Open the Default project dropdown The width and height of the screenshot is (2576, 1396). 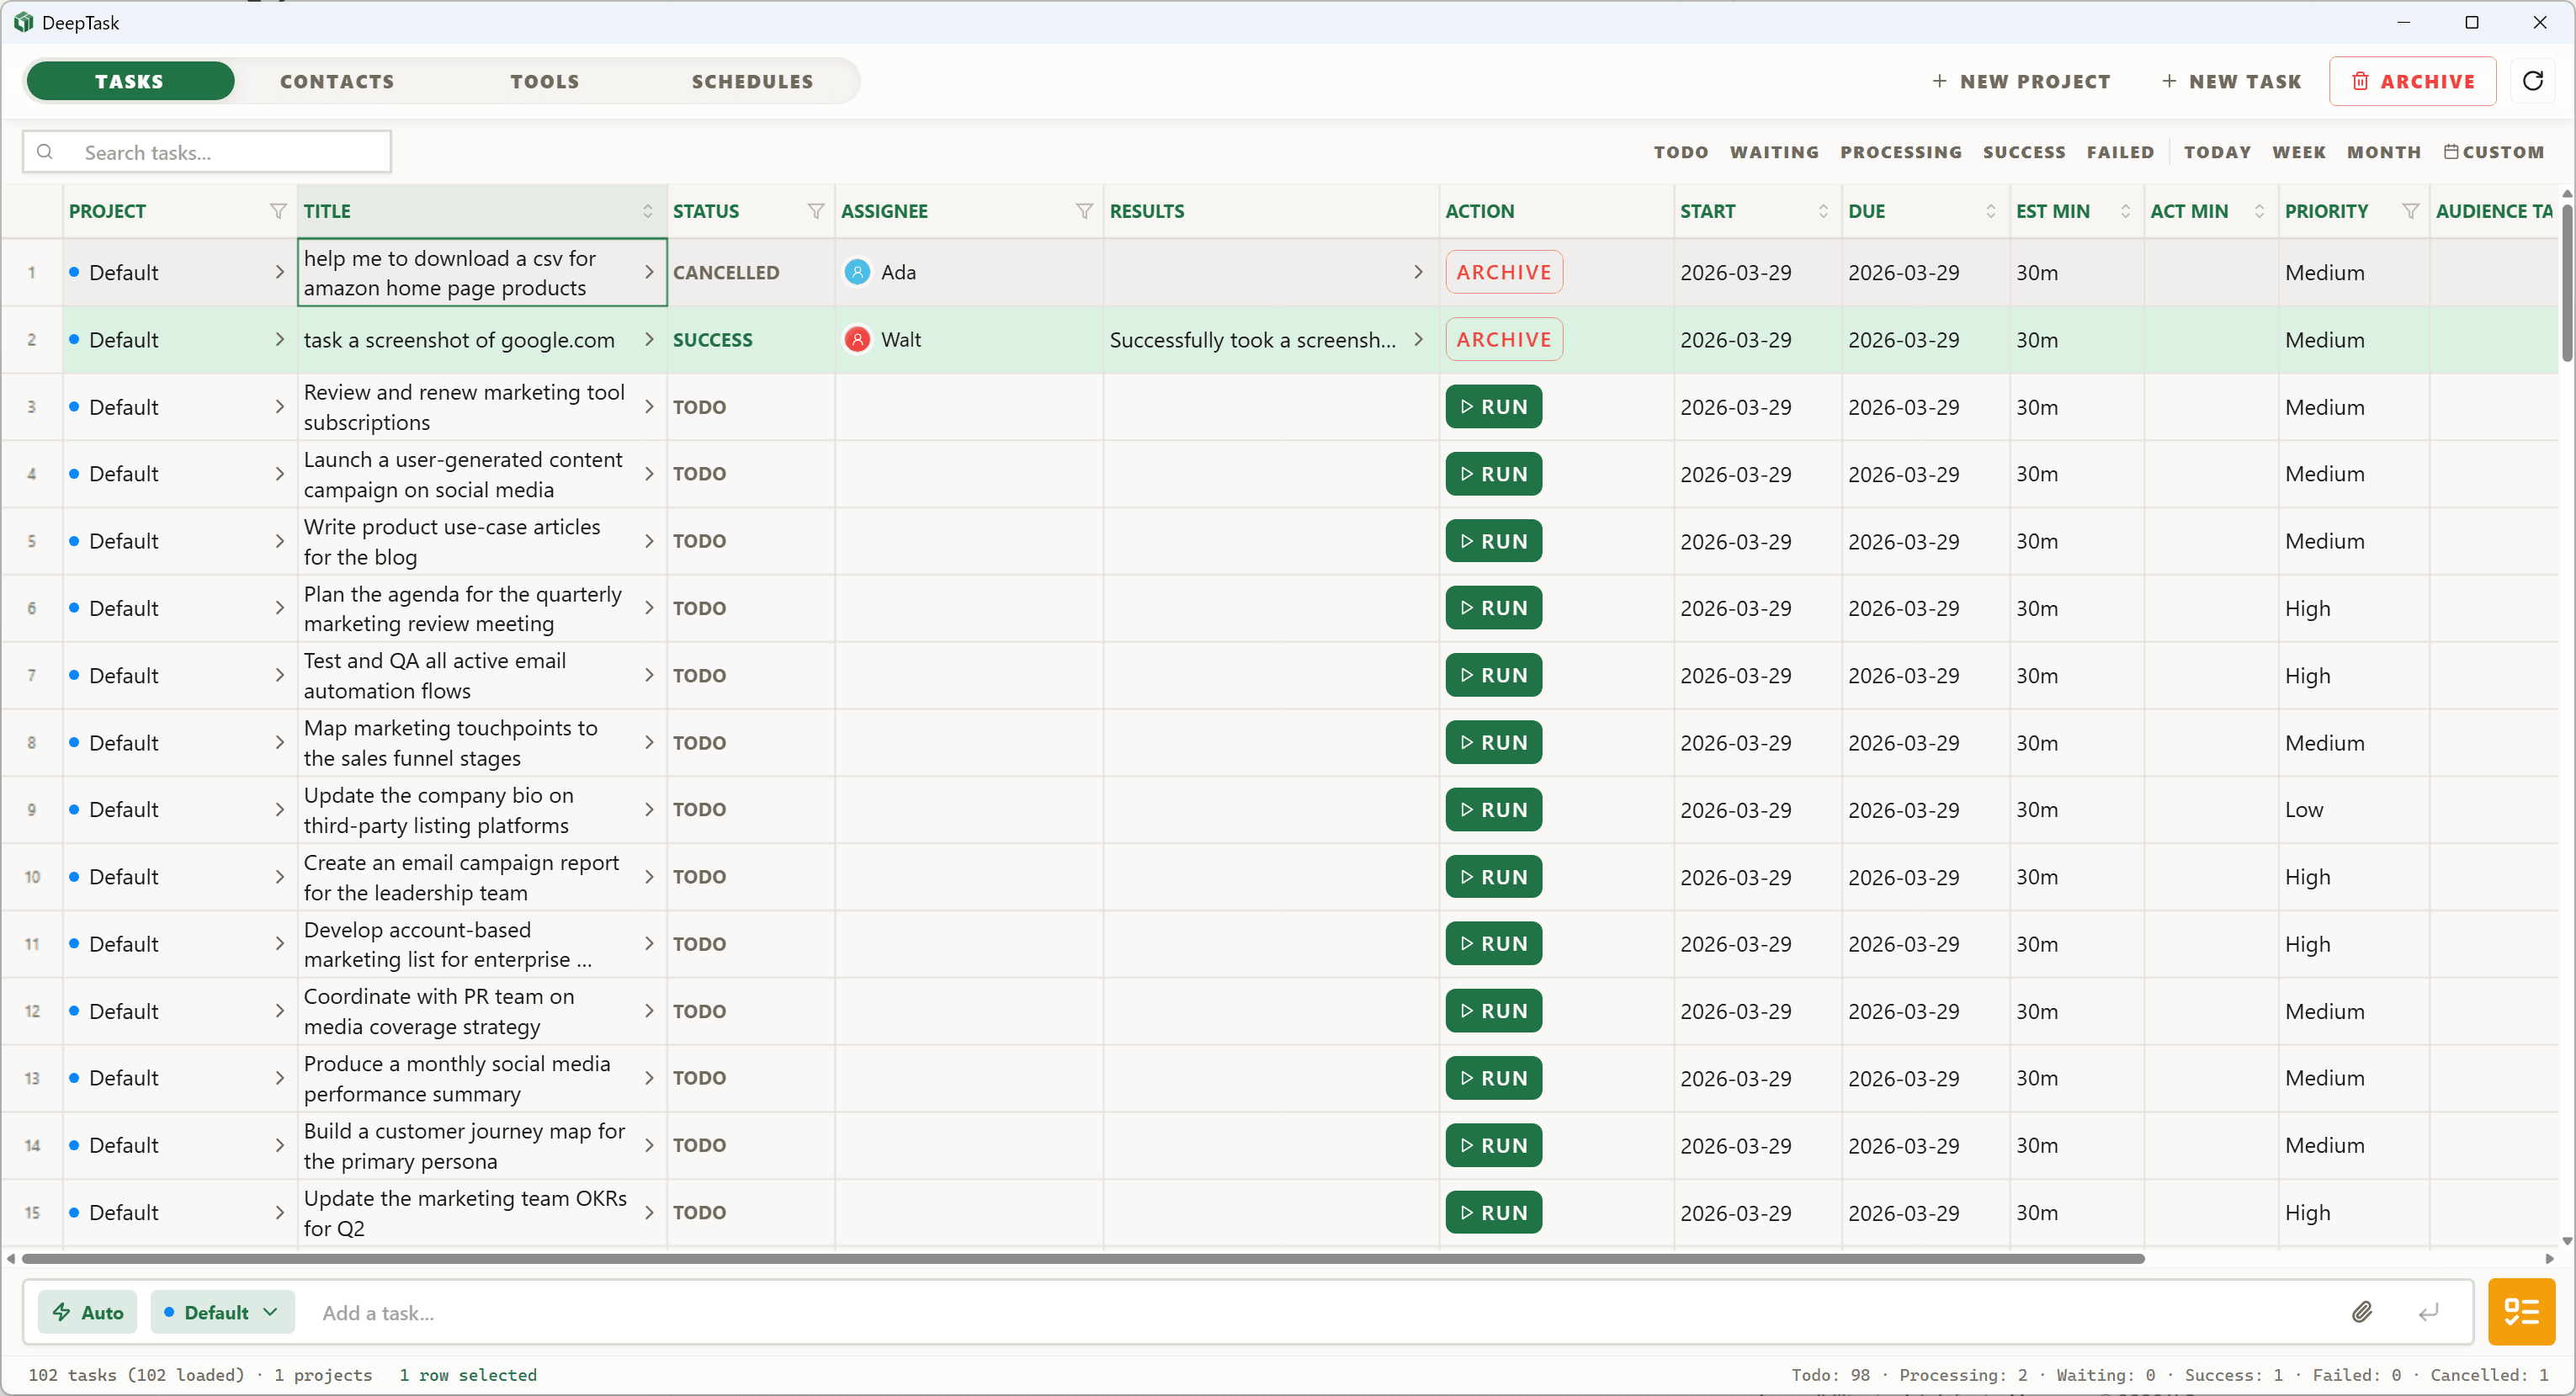coord(221,1312)
